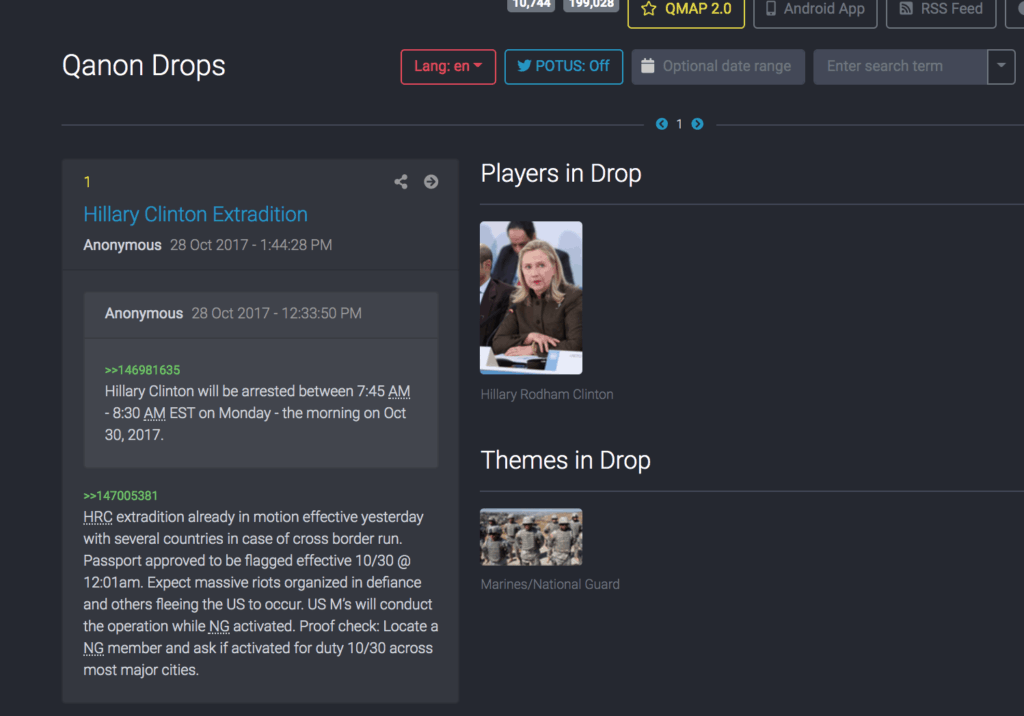Select page number 1 in pagination
Image resolution: width=1024 pixels, height=716 pixels.
point(679,124)
